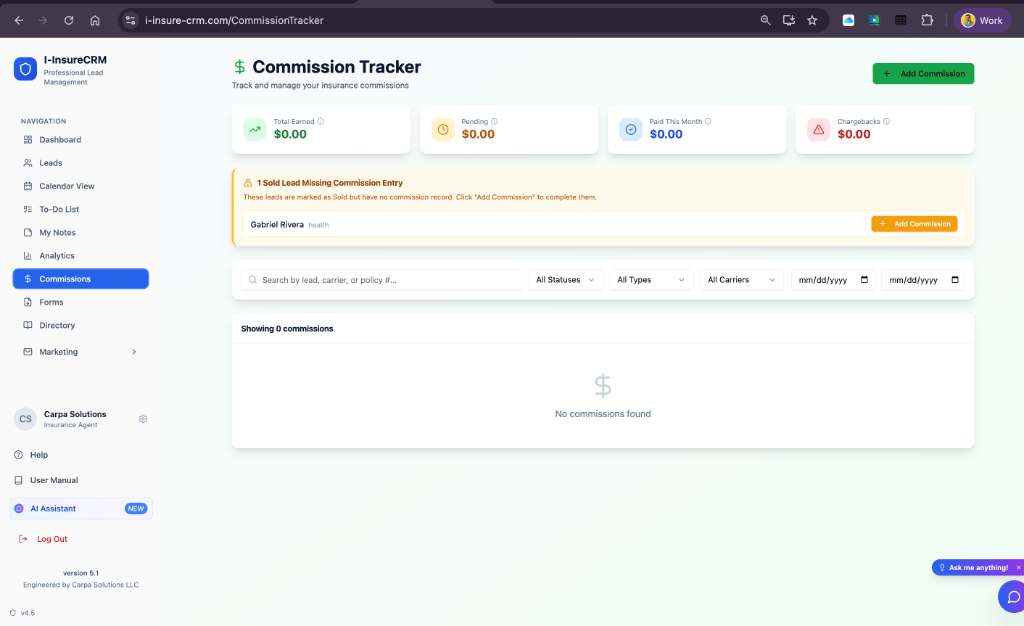Open Directory in sidebar
The width and height of the screenshot is (1024, 626).
click(x=80, y=325)
